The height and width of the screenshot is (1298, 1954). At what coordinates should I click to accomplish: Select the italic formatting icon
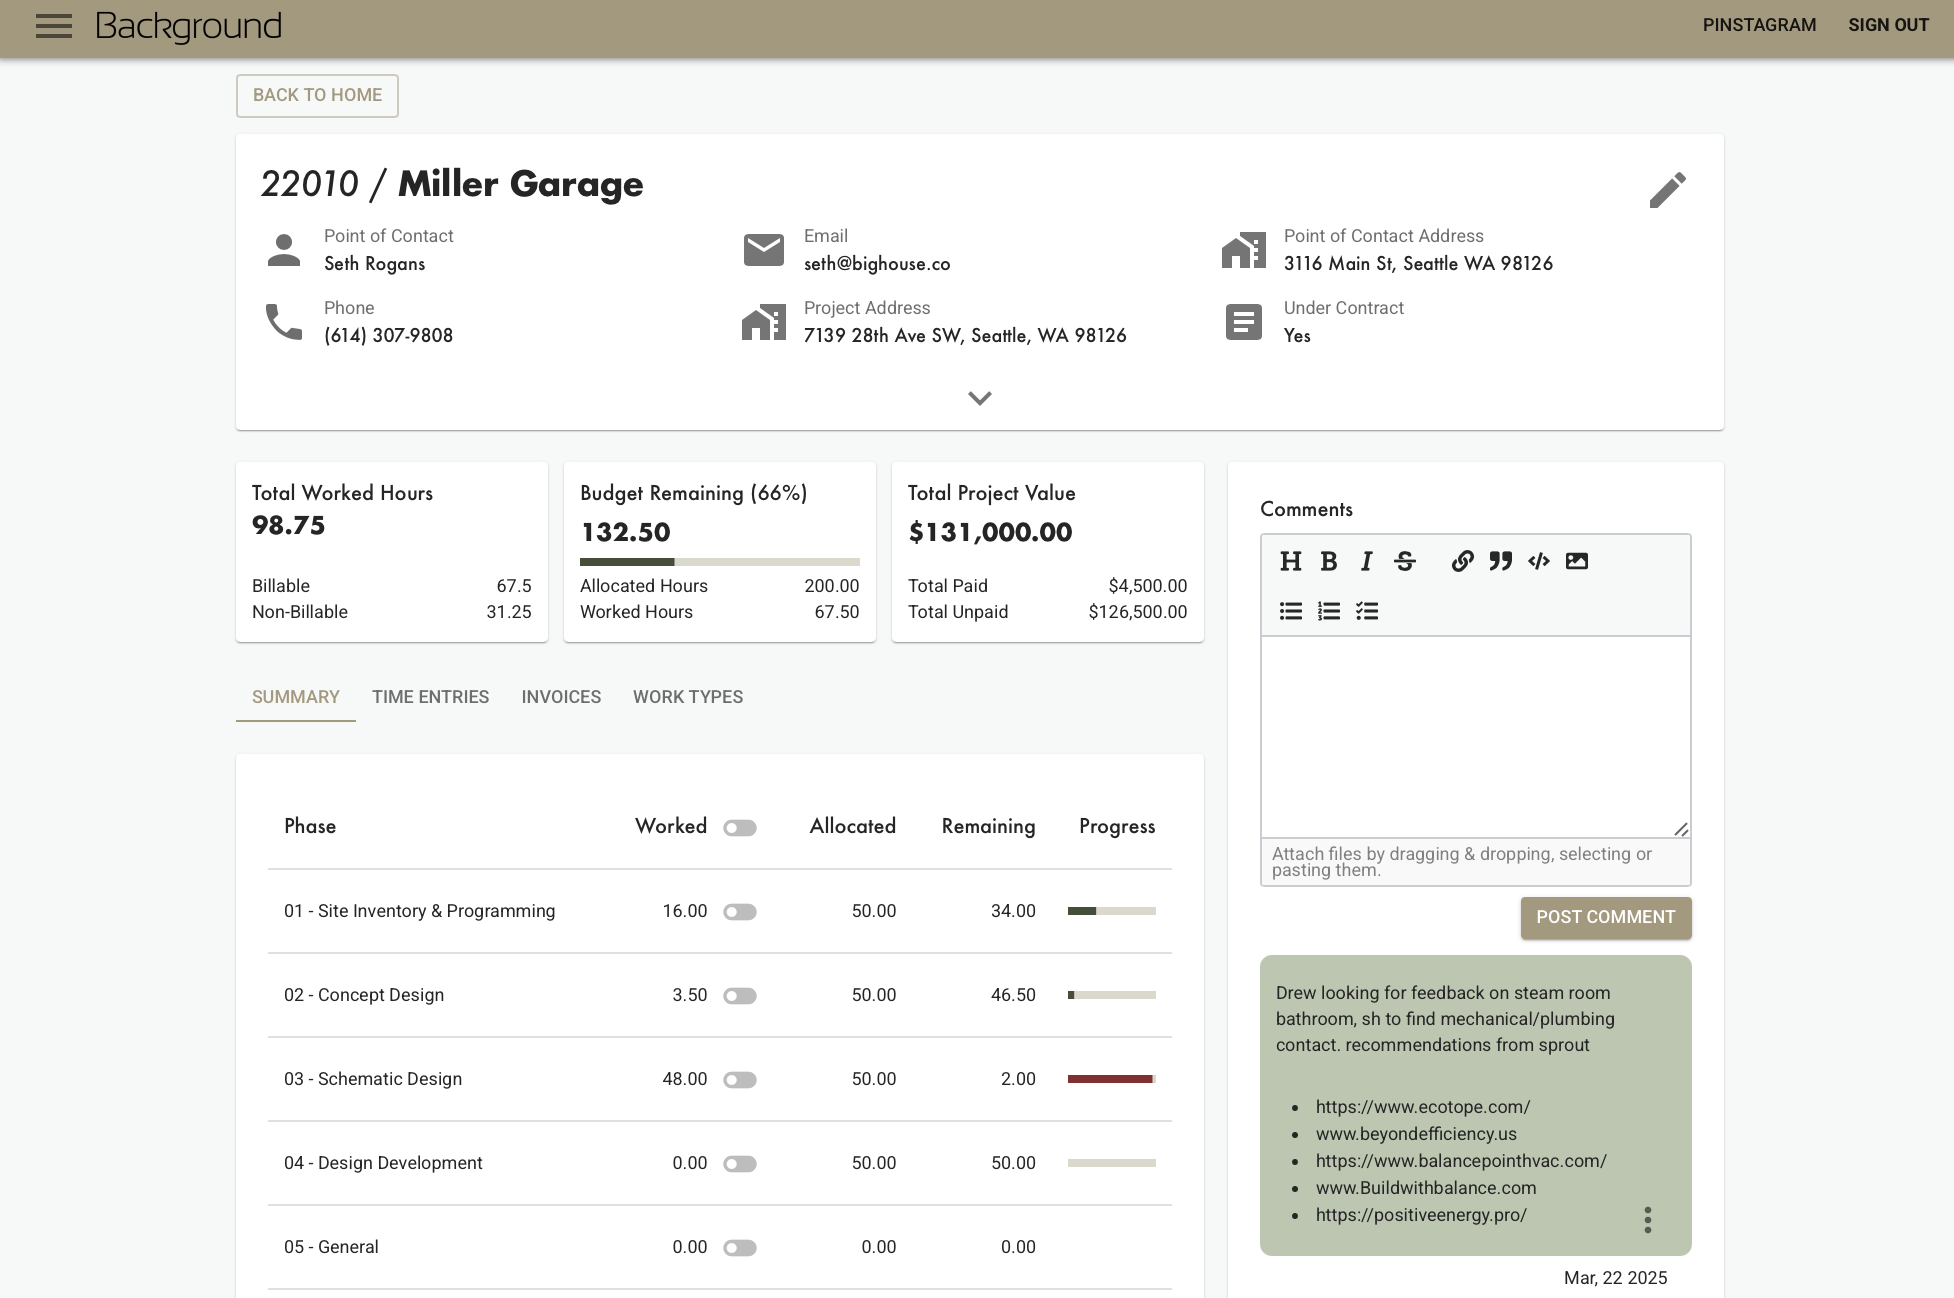tap(1366, 561)
